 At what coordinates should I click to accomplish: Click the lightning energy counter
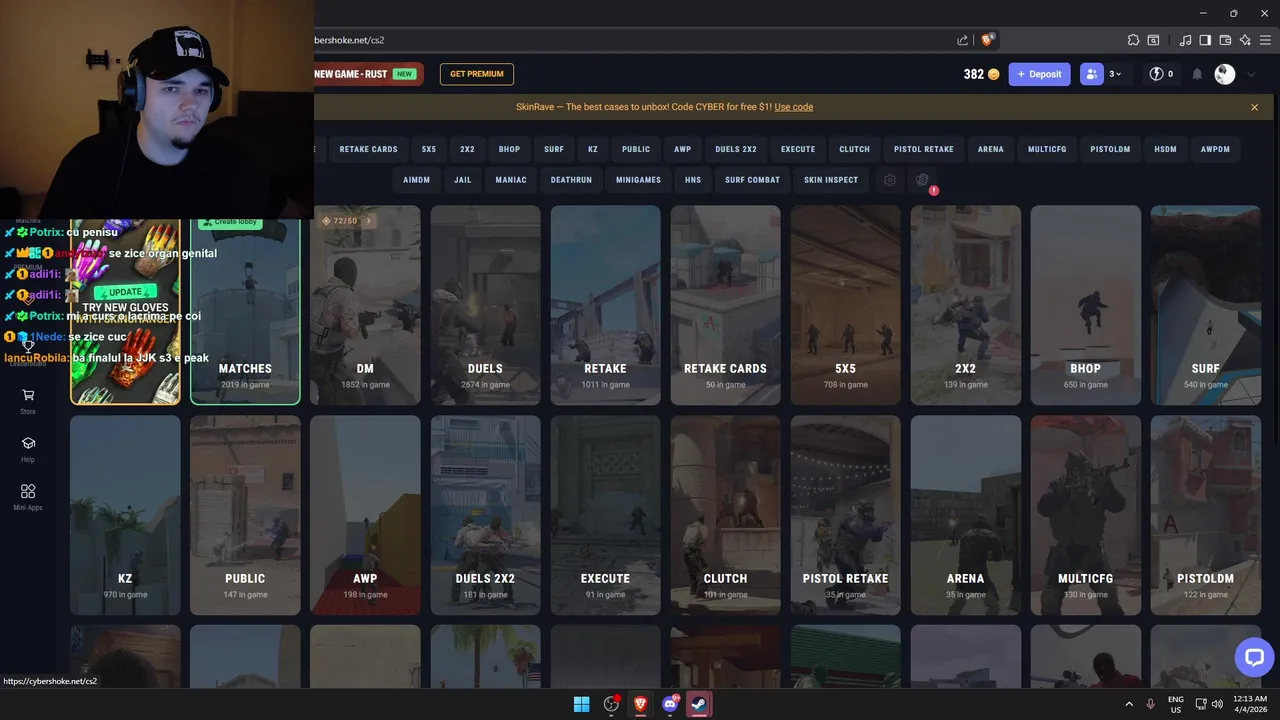click(x=1161, y=74)
